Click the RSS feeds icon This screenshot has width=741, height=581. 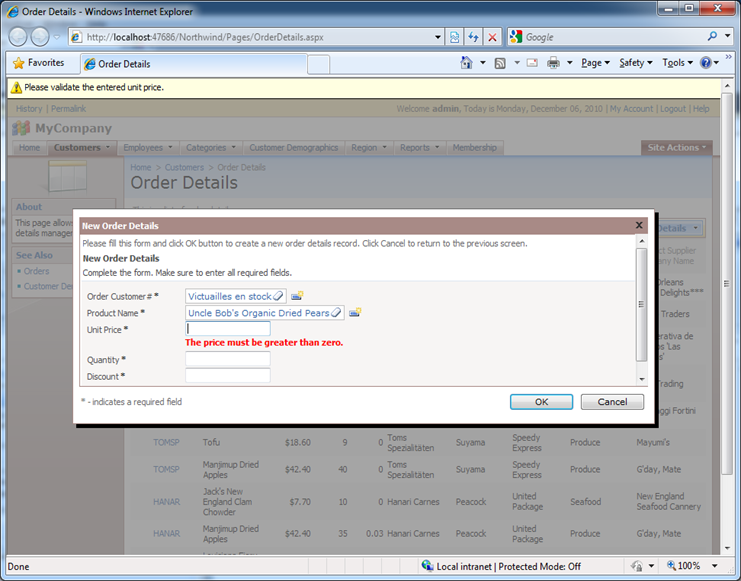pos(500,63)
